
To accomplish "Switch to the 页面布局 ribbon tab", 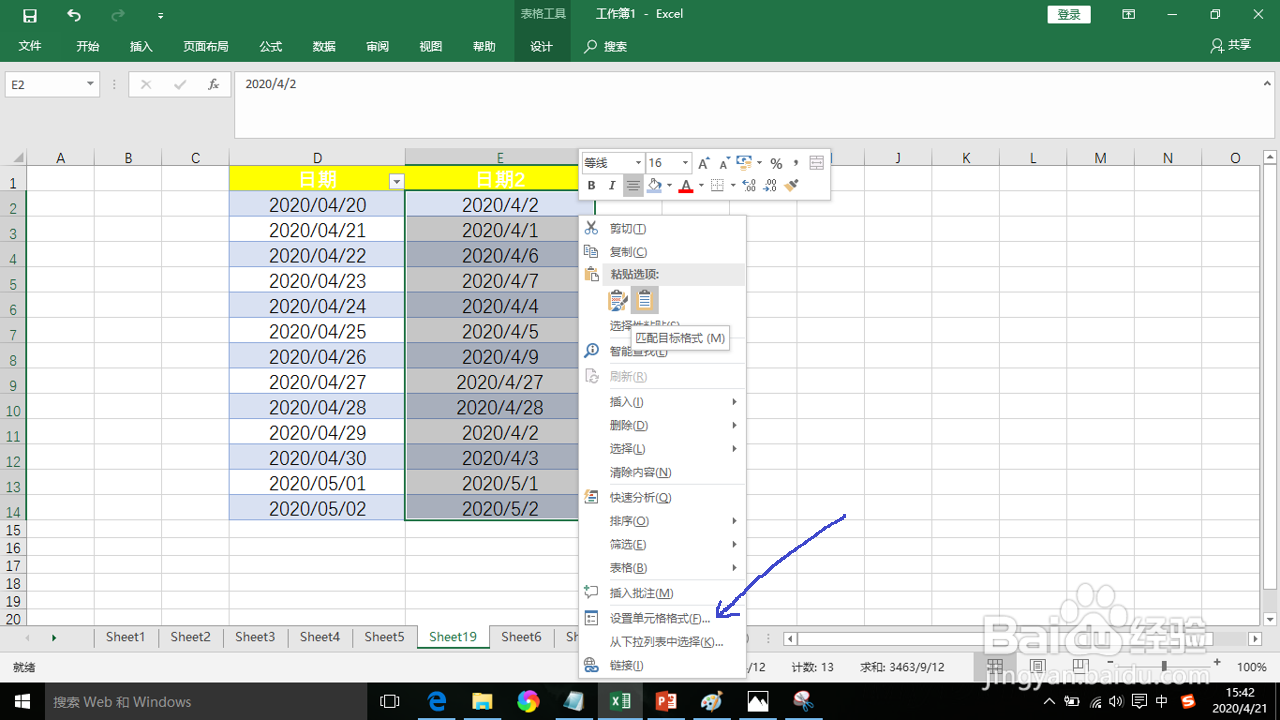I will [x=206, y=46].
